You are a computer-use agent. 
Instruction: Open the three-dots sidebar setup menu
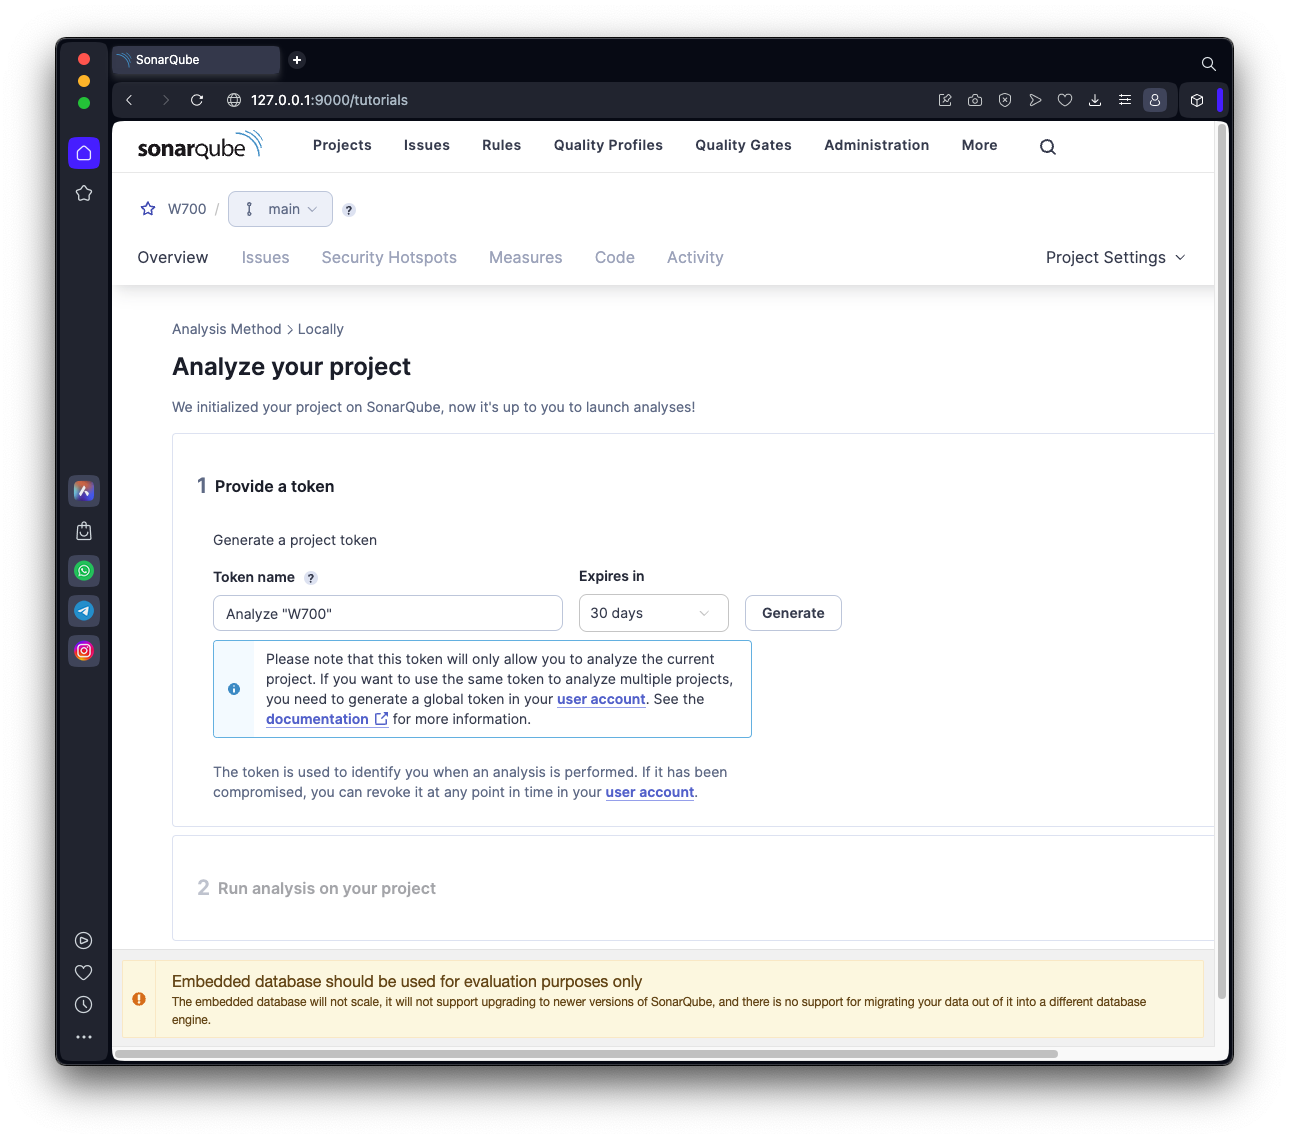(x=84, y=1037)
